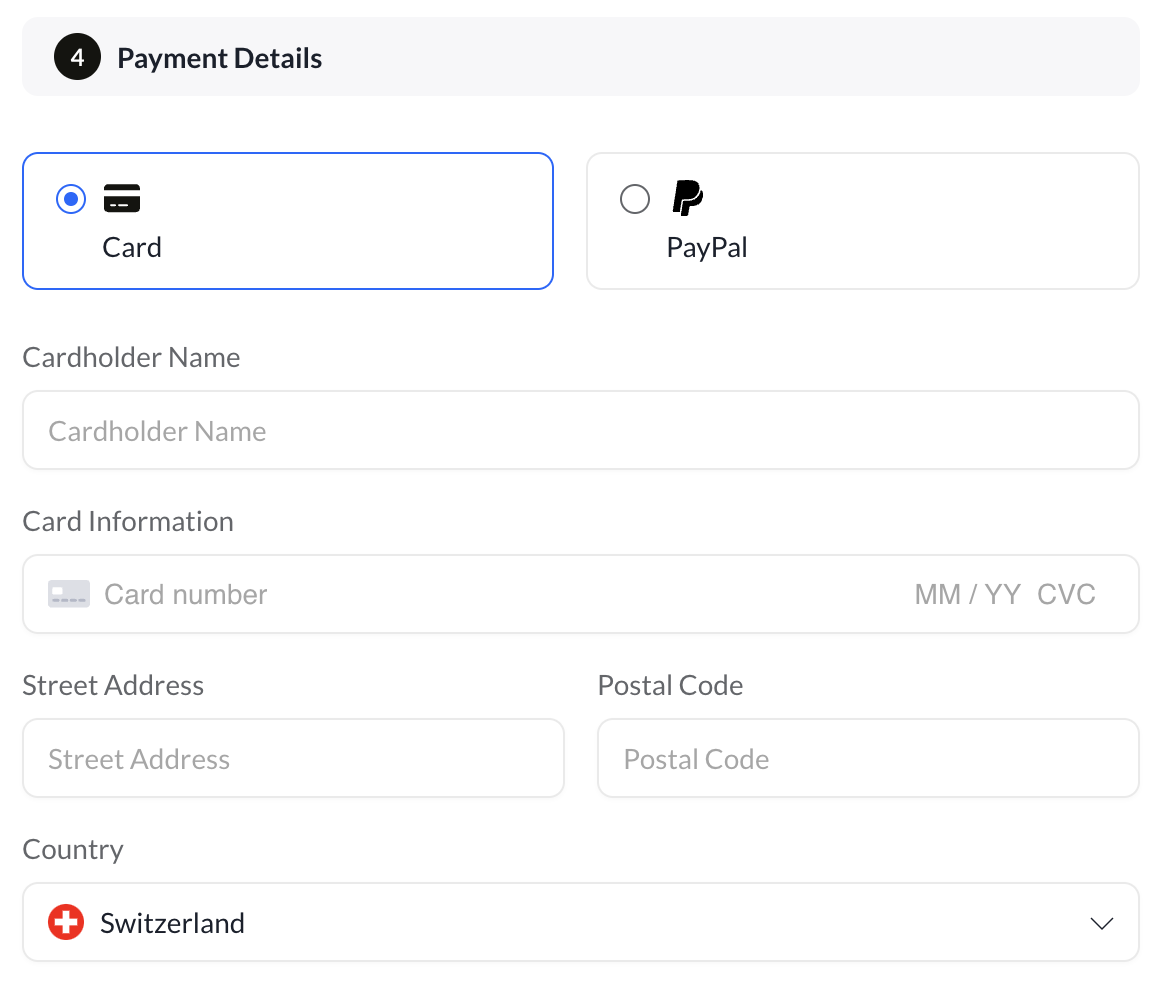Click the PayPal logo icon
This screenshot has width=1160, height=990.
(687, 198)
